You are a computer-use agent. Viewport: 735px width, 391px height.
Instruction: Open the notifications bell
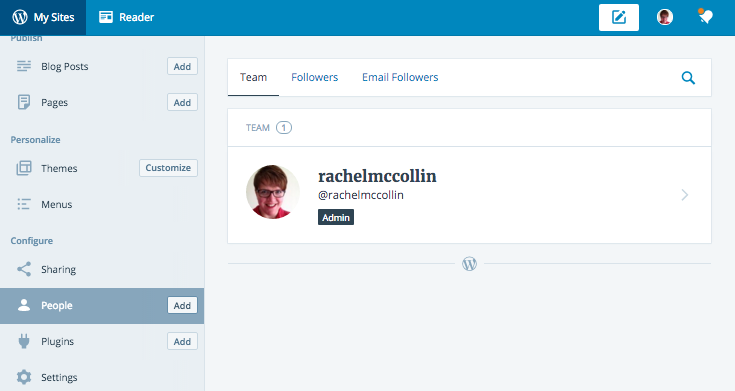[x=705, y=17]
